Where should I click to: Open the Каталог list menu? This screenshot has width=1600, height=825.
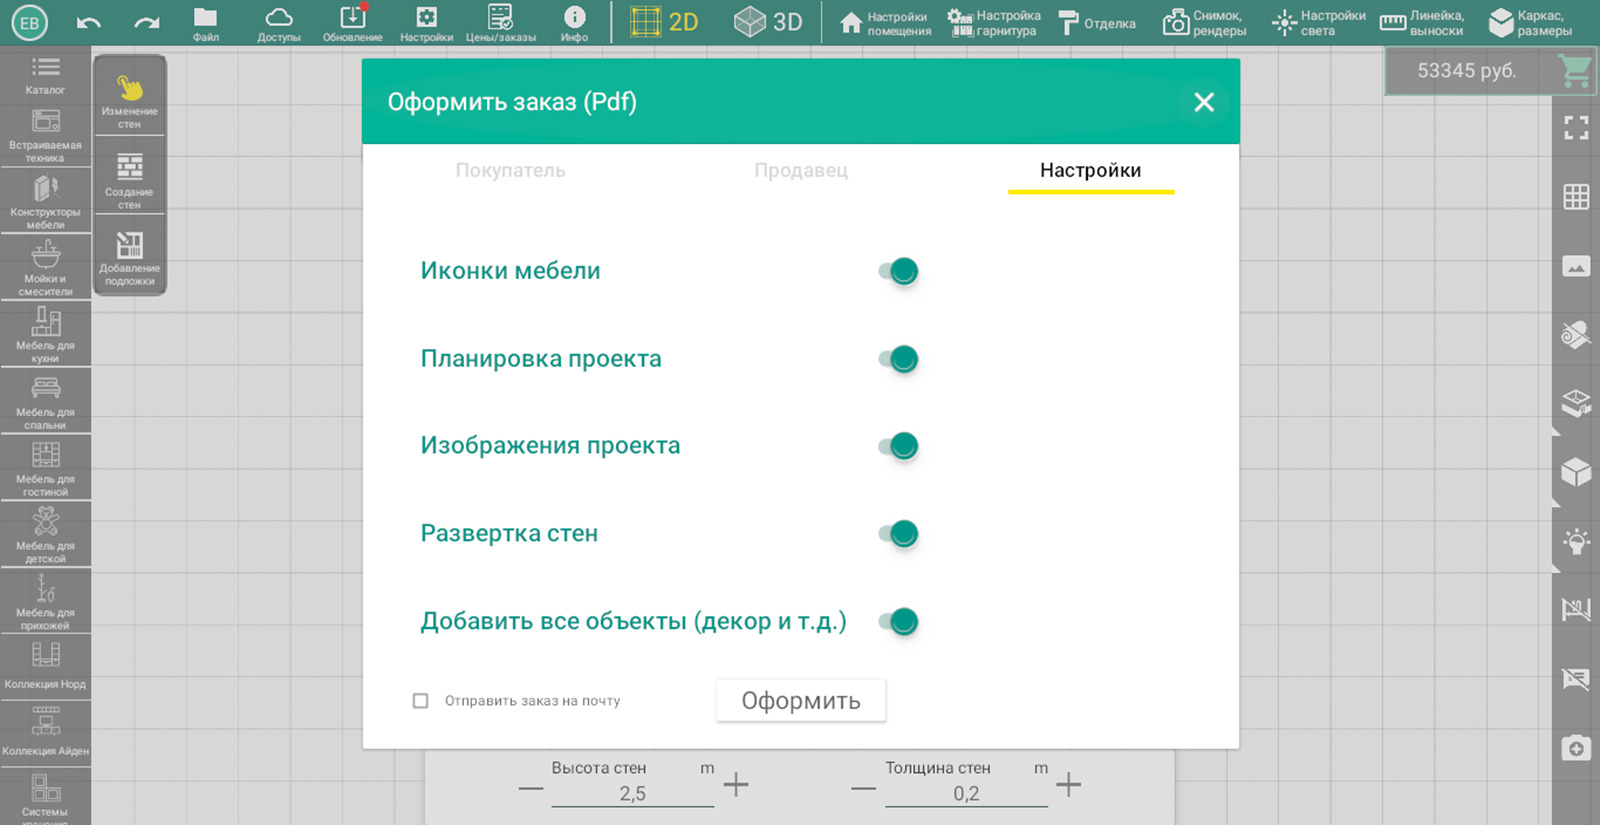tap(46, 75)
